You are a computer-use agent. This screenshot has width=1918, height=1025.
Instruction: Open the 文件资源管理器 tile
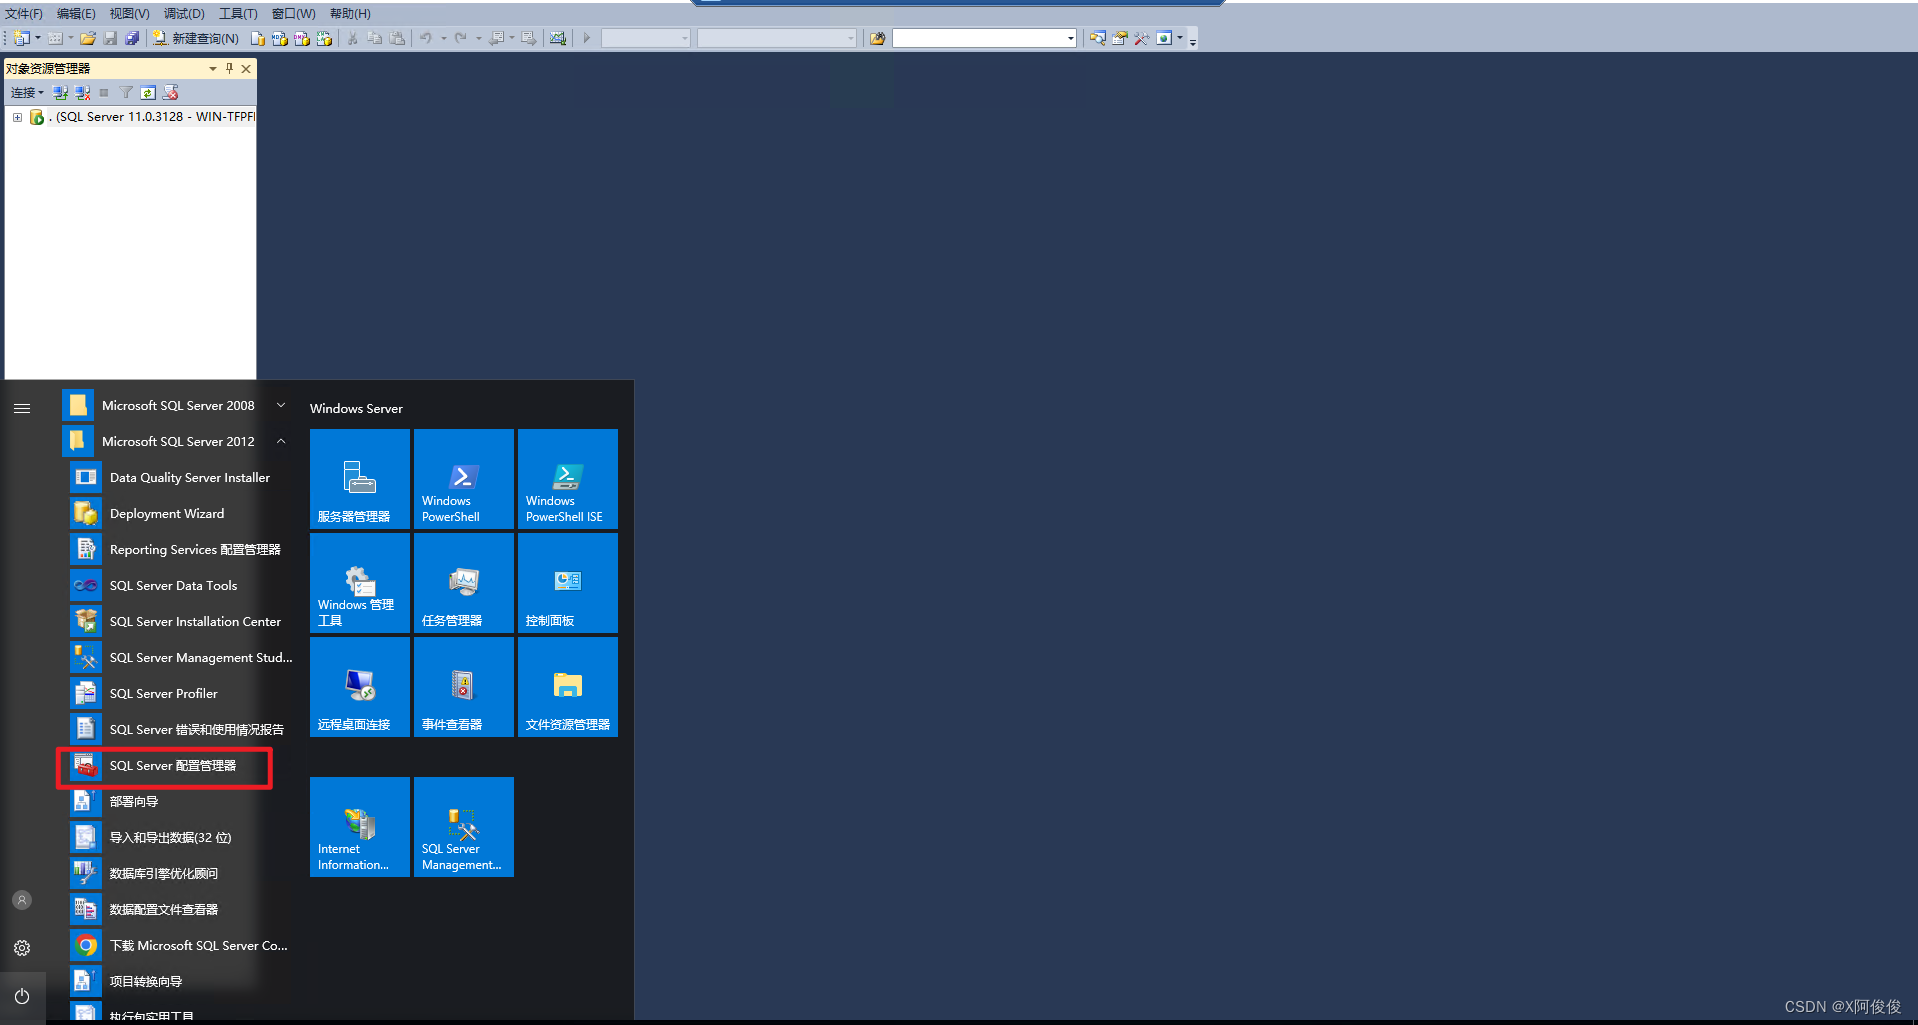(x=568, y=687)
